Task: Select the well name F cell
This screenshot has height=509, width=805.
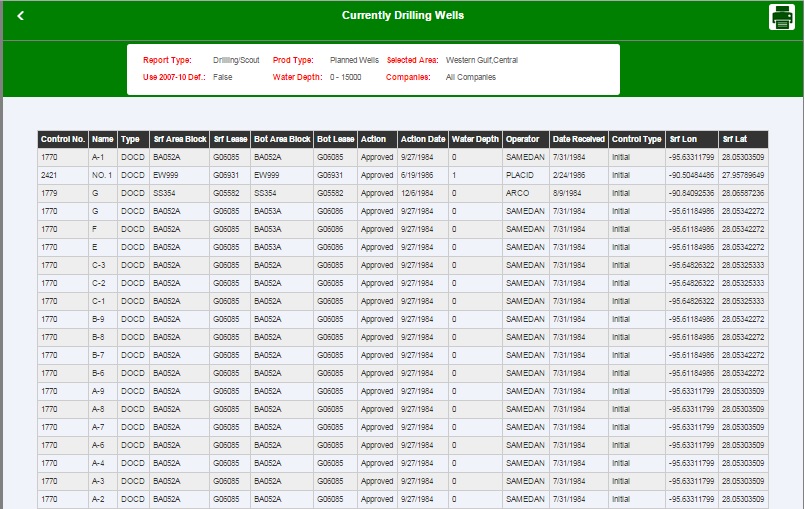Action: (x=103, y=229)
